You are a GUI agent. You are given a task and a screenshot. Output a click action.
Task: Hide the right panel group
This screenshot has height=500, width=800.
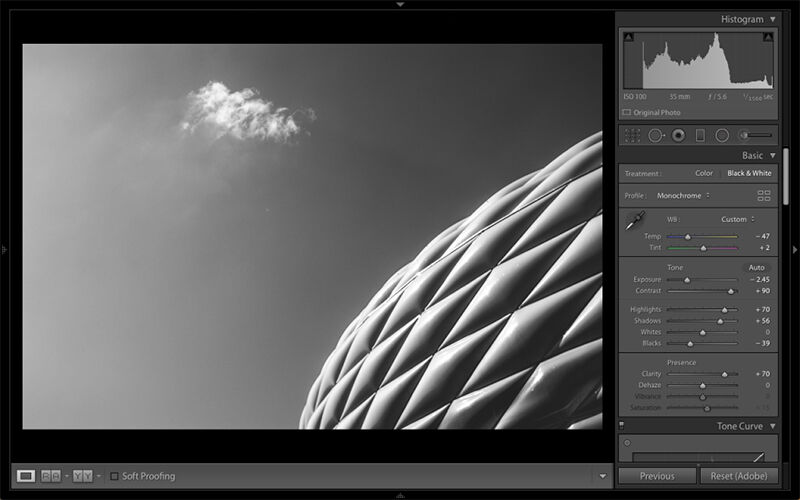(x=795, y=249)
